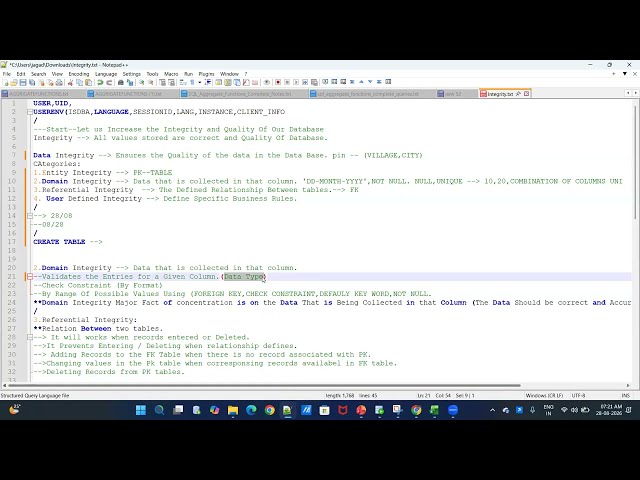
Task: Toggle vertical scroll synchronization
Action: [x=162, y=82]
